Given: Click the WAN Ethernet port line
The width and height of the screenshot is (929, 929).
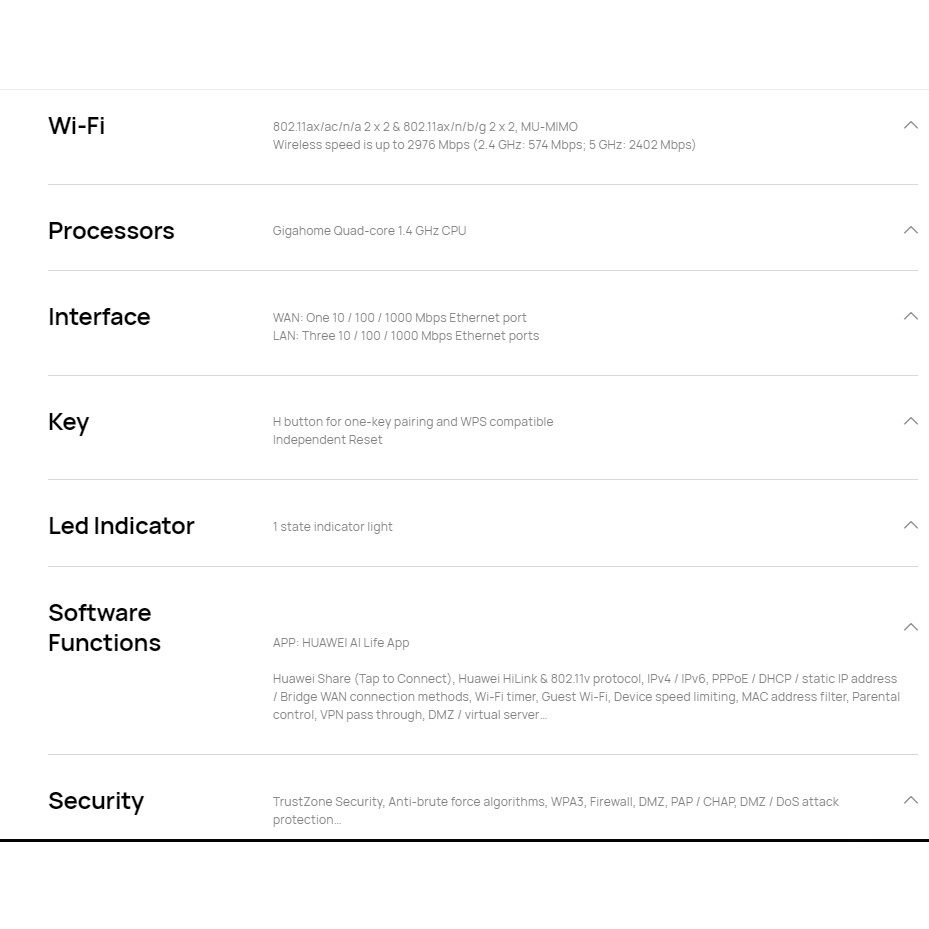Looking at the screenshot, I should tap(399, 318).
